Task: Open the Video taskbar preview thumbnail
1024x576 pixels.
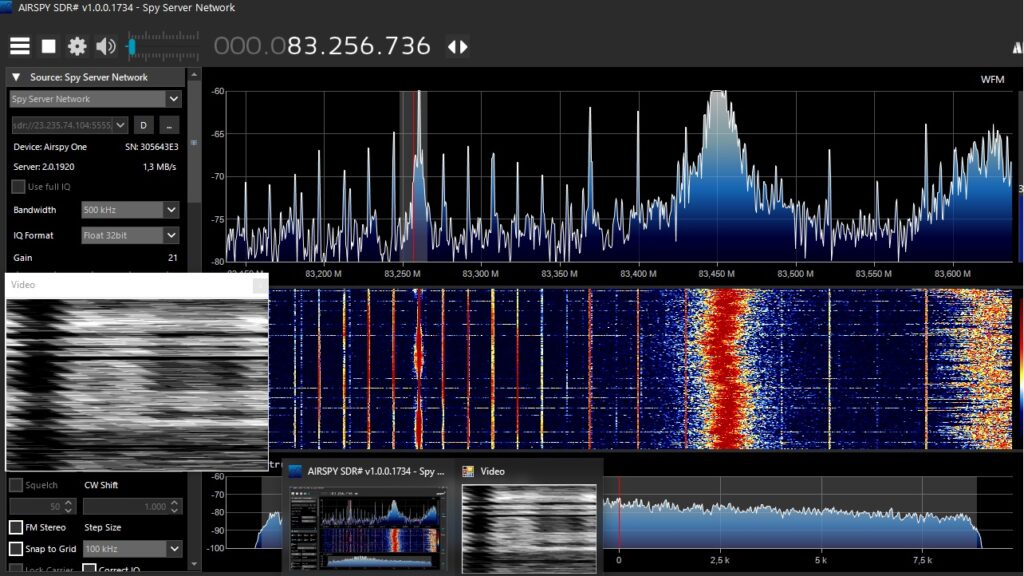Action: [x=529, y=529]
